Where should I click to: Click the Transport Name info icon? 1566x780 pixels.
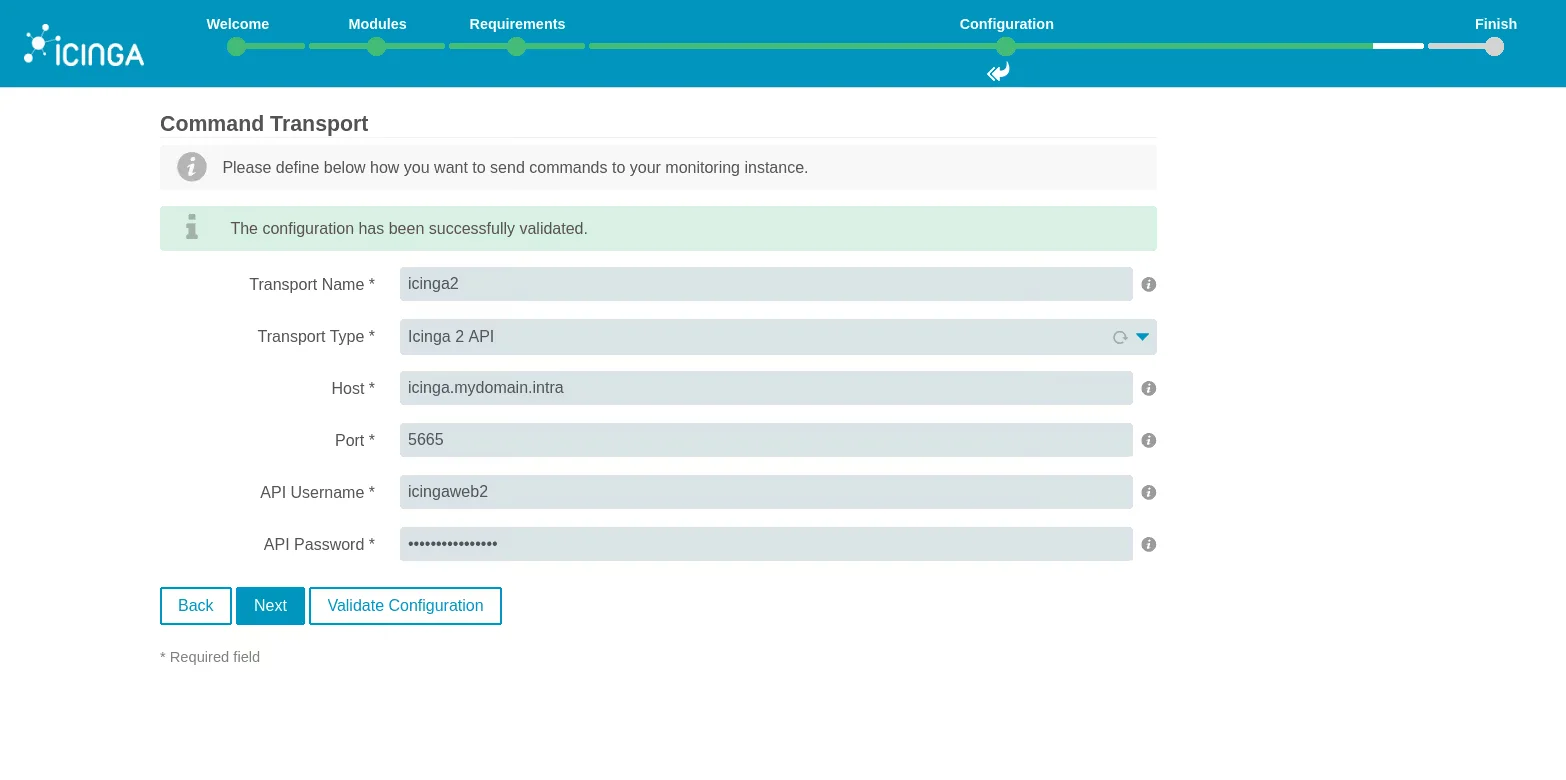click(1148, 285)
